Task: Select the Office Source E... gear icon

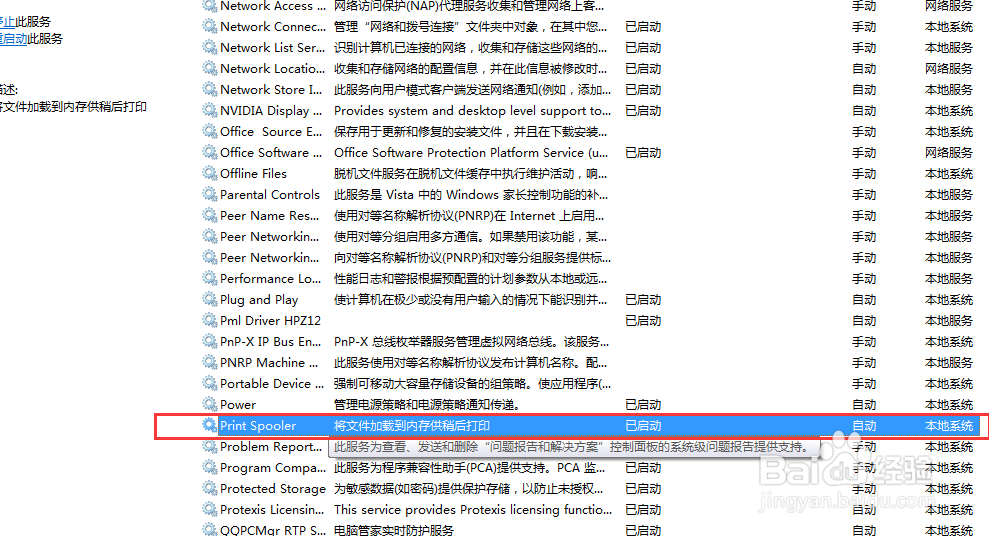Action: pos(209,131)
